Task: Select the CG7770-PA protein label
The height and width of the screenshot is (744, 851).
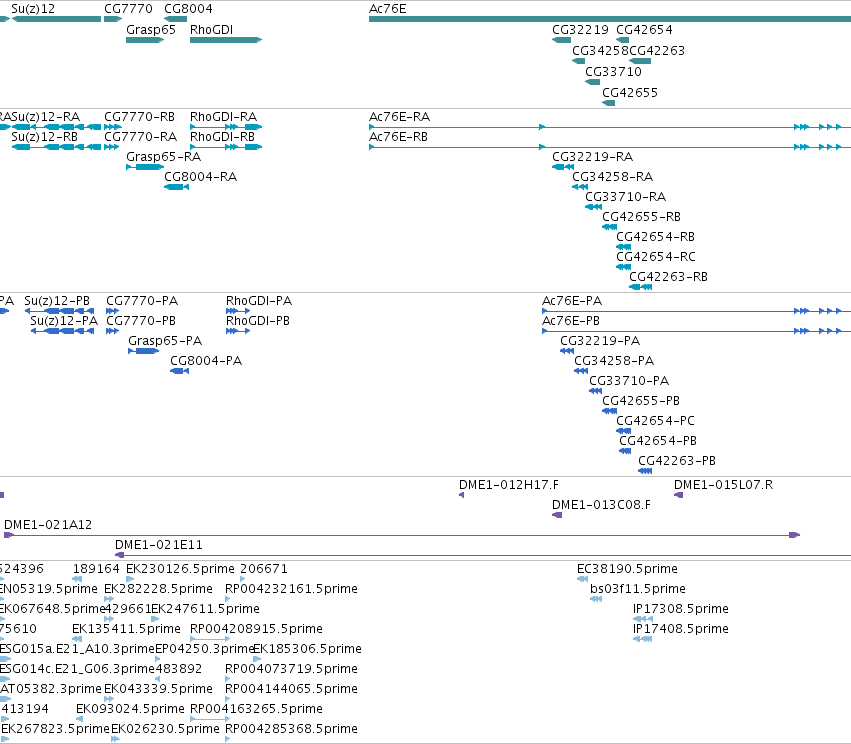Action: tap(142, 301)
